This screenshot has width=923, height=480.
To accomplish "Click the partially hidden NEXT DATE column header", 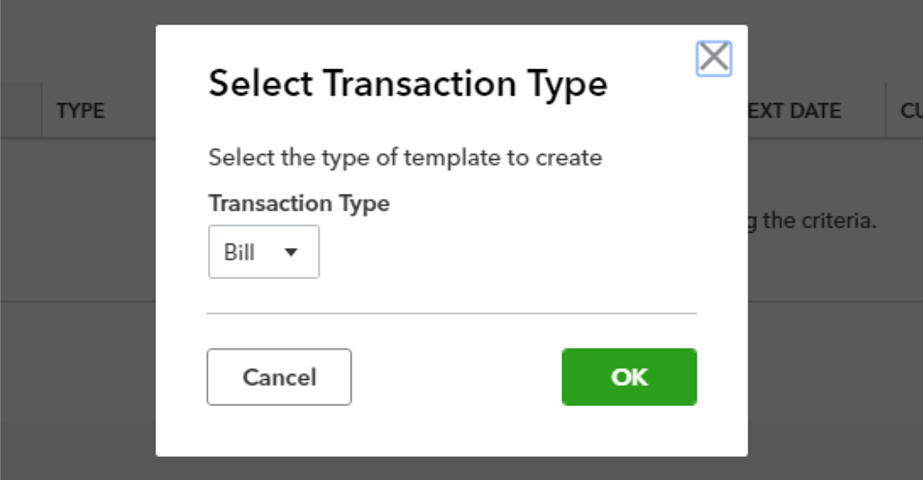I will (x=794, y=111).
